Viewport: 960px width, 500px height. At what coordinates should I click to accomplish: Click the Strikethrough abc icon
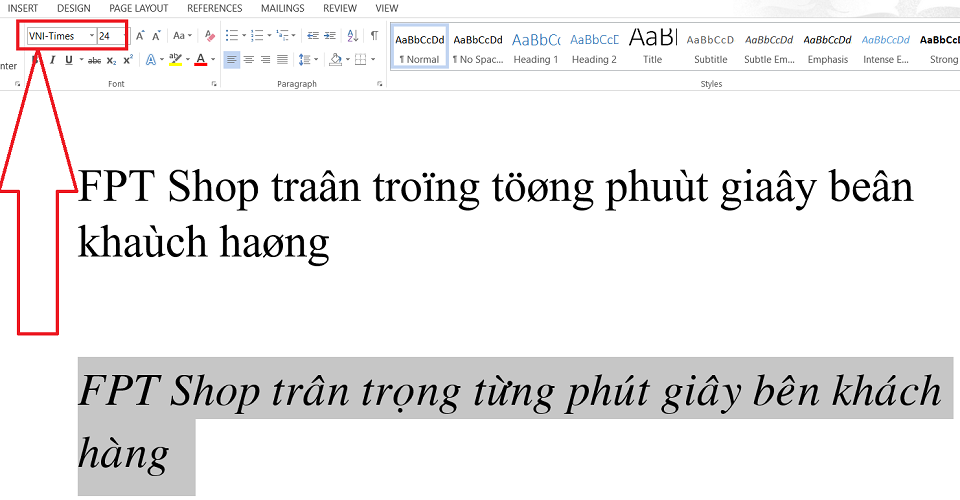point(94,60)
